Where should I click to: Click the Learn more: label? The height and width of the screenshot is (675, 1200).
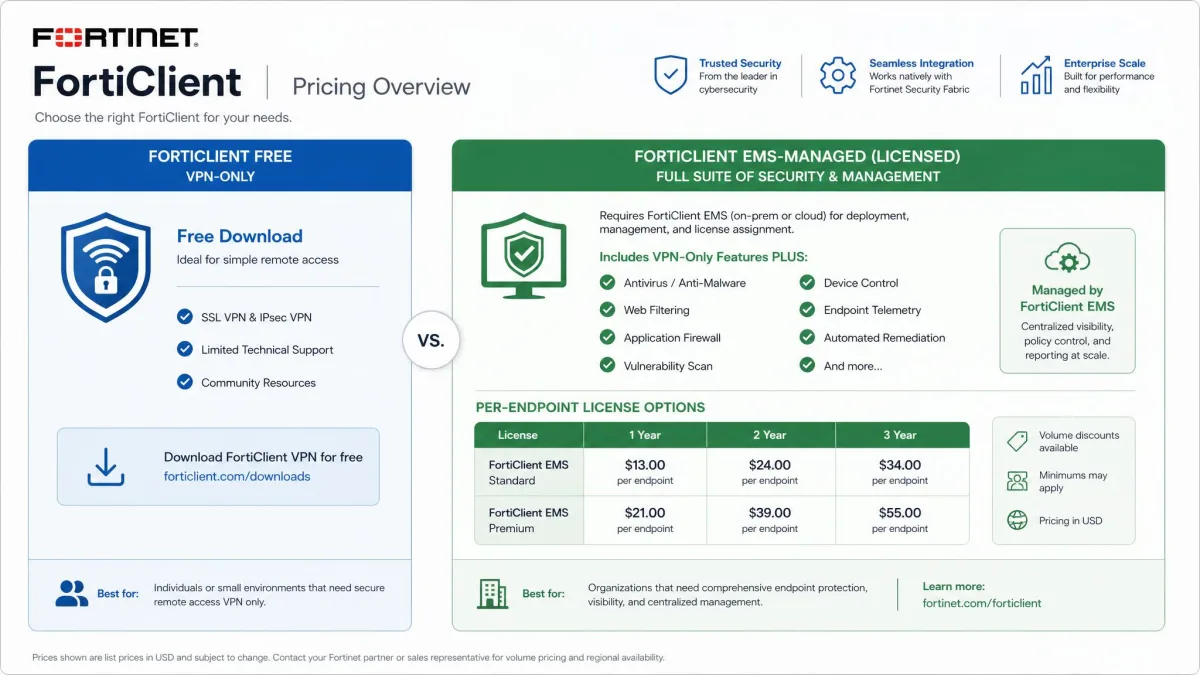954,586
